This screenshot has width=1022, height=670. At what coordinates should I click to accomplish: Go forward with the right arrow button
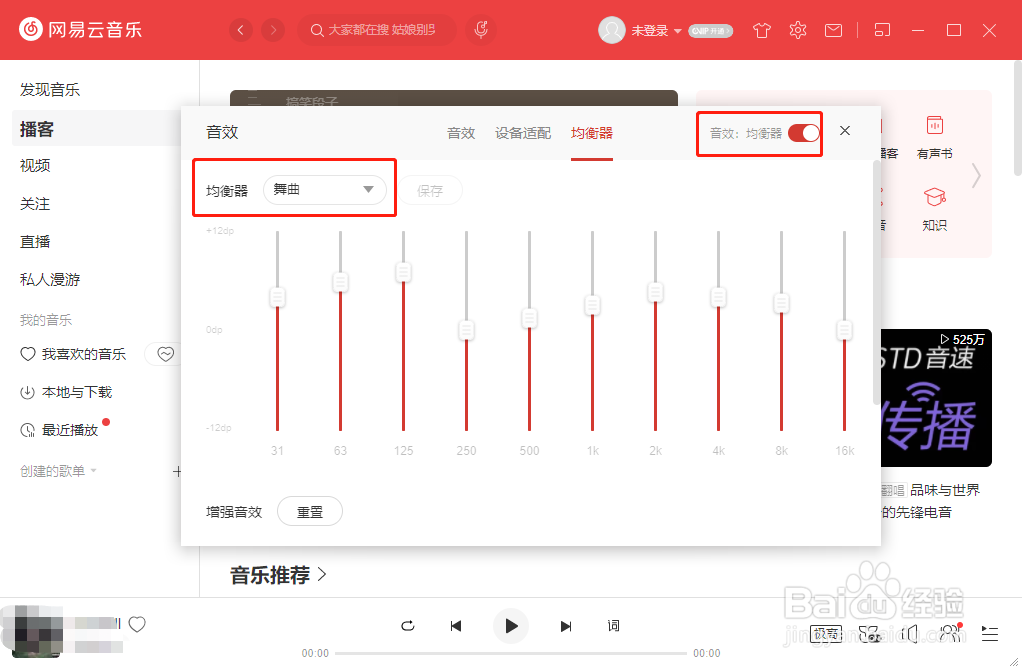click(273, 30)
